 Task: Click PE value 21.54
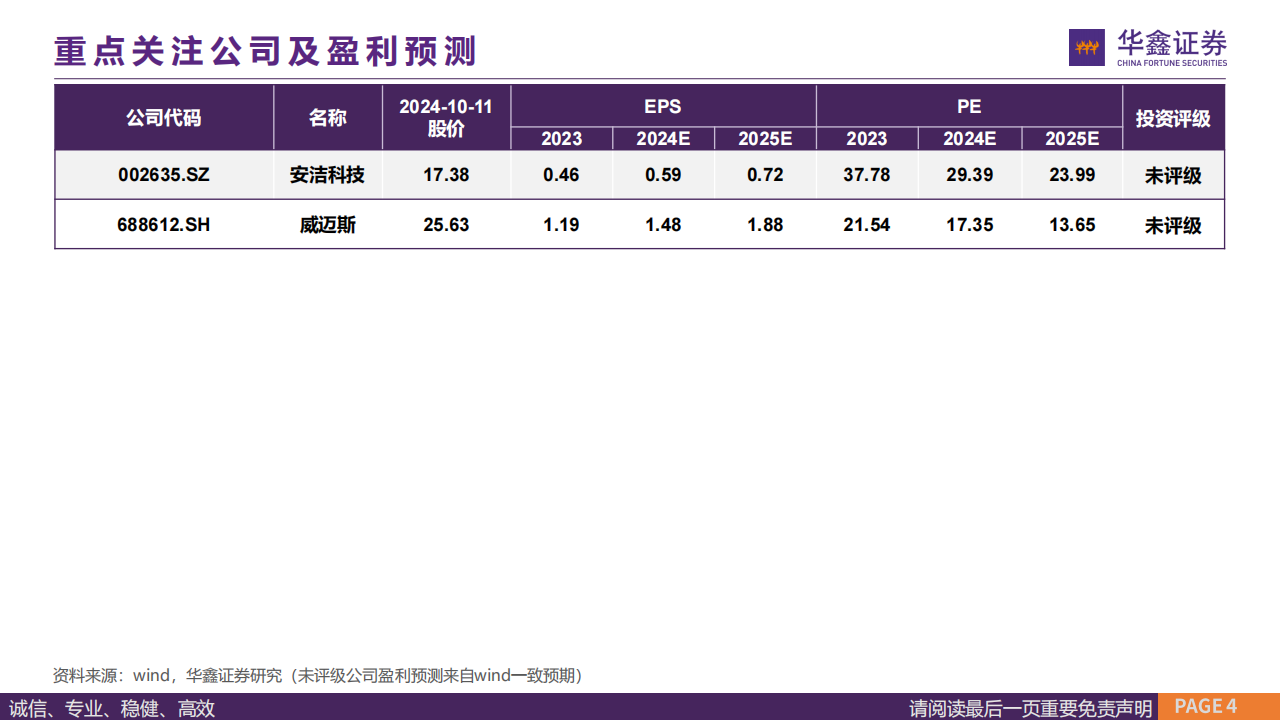pyautogui.click(x=867, y=225)
